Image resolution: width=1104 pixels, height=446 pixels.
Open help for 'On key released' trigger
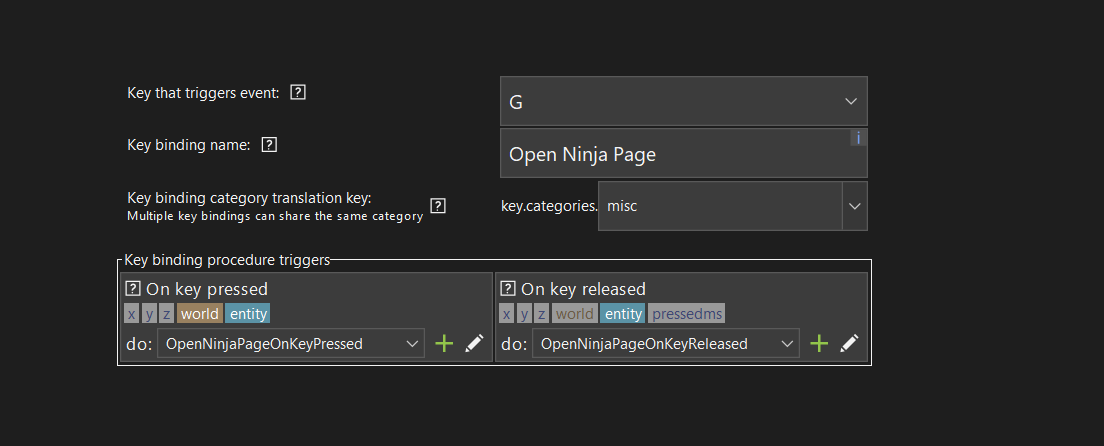coord(507,289)
